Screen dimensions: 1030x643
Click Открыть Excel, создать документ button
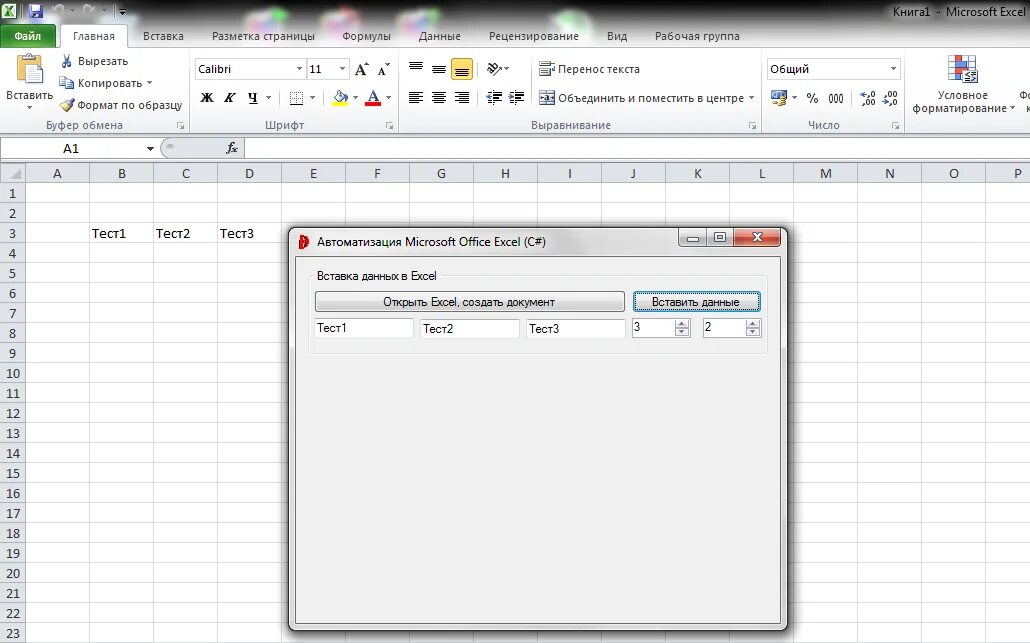coord(470,301)
